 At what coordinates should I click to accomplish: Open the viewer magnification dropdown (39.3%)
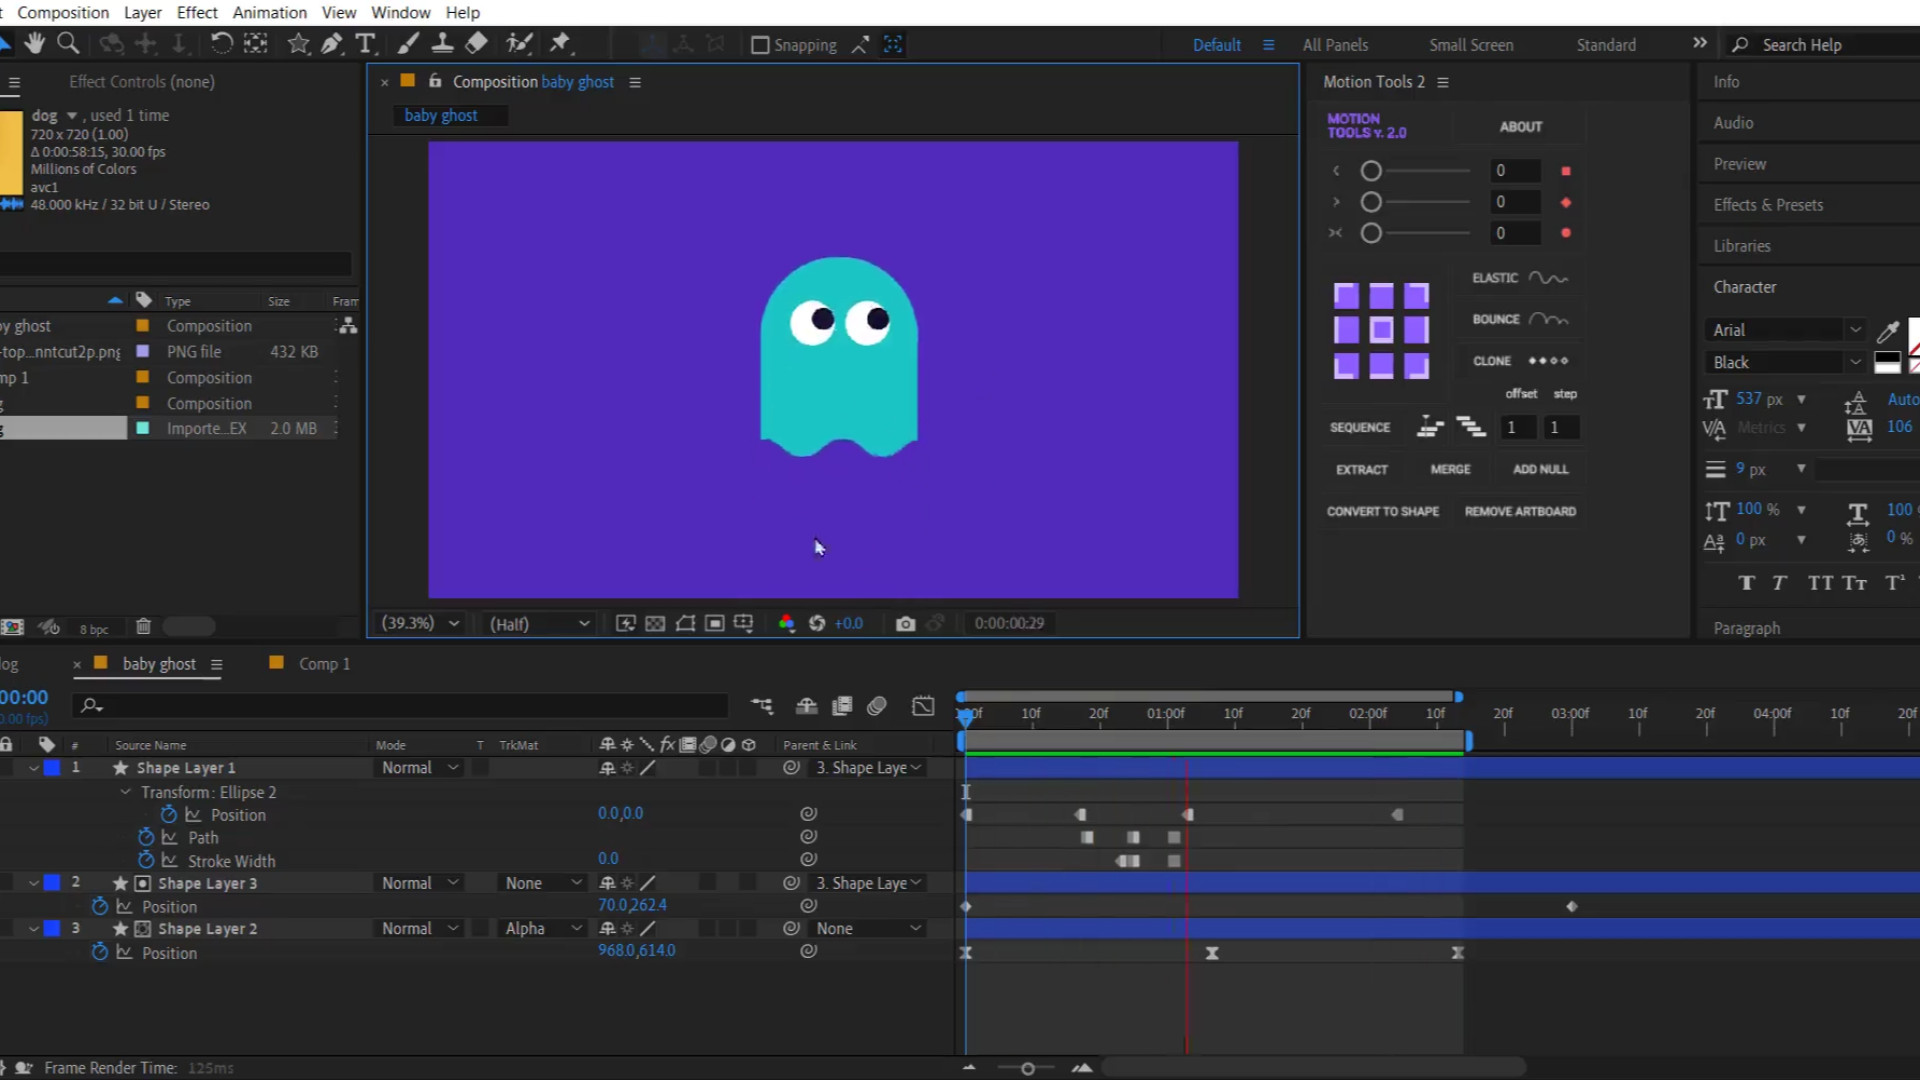[420, 623]
